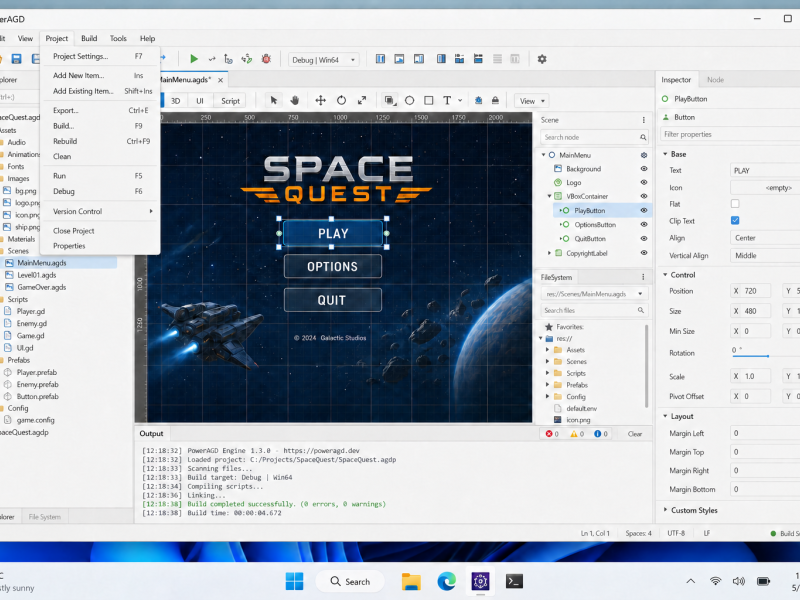800x600 pixels.
Task: Hide the PlayButton node
Action: click(x=644, y=210)
